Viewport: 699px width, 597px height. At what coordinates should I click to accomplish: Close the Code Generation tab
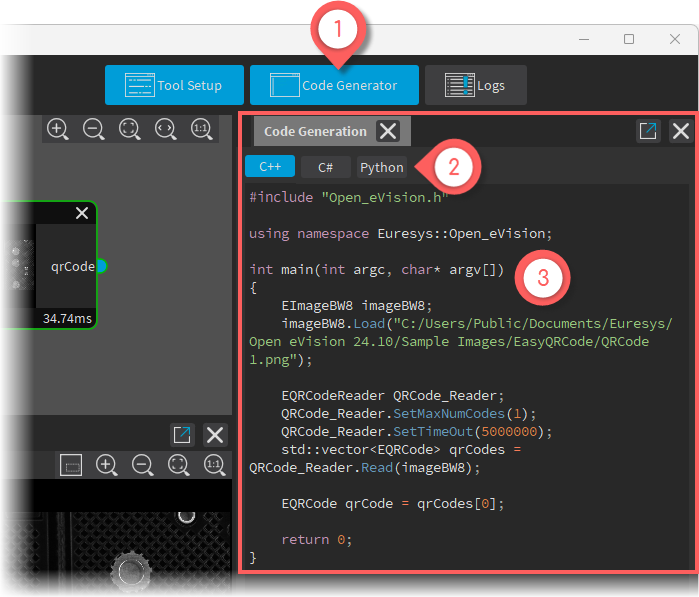388,131
